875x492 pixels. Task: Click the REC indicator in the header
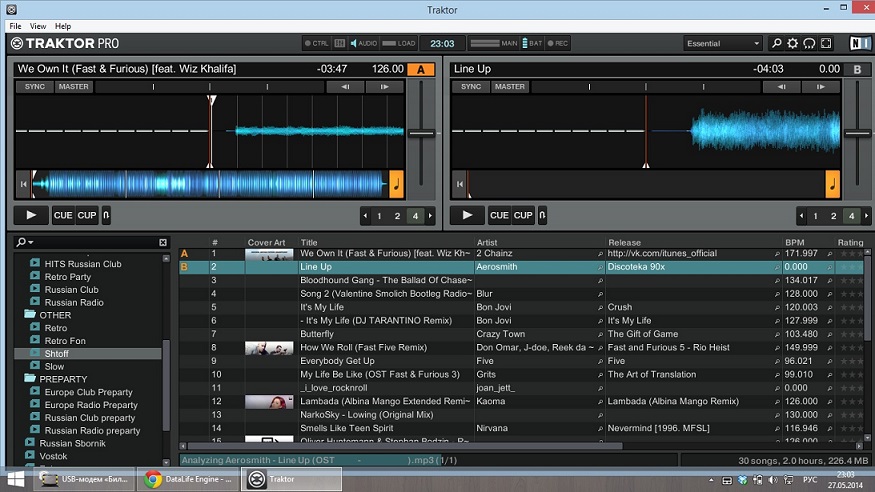(558, 43)
